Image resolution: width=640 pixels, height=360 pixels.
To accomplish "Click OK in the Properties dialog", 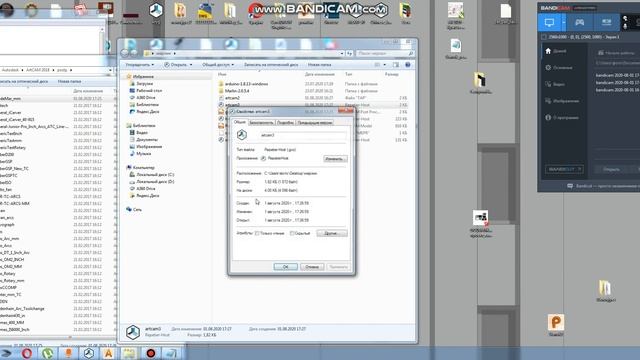I will tap(285, 267).
